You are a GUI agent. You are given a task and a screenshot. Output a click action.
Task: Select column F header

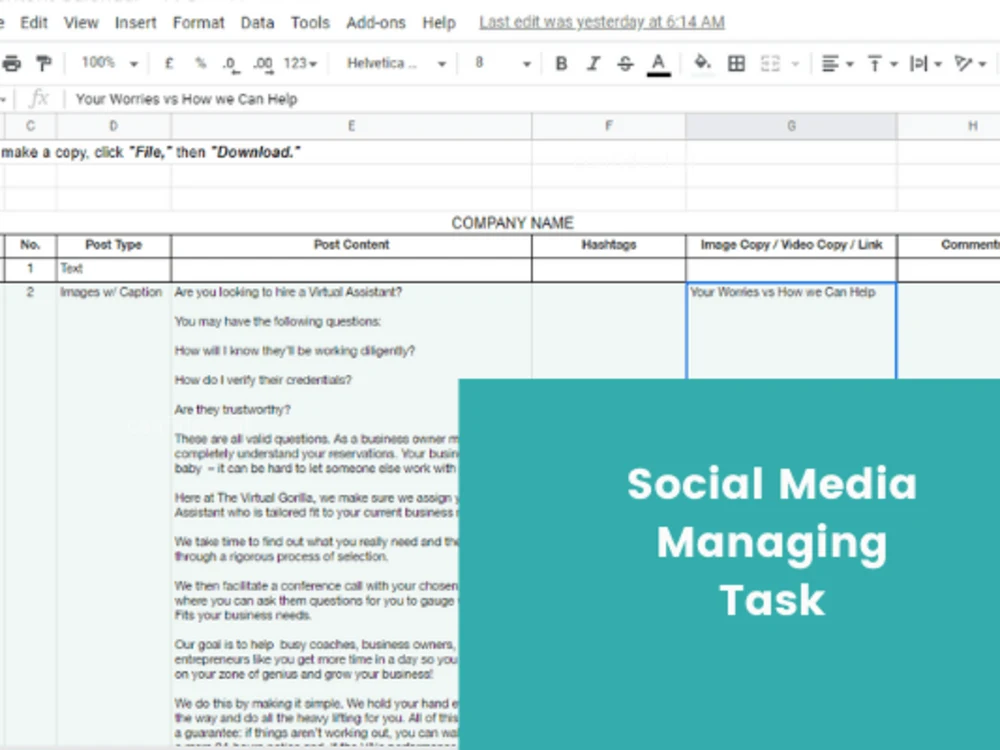pos(608,126)
